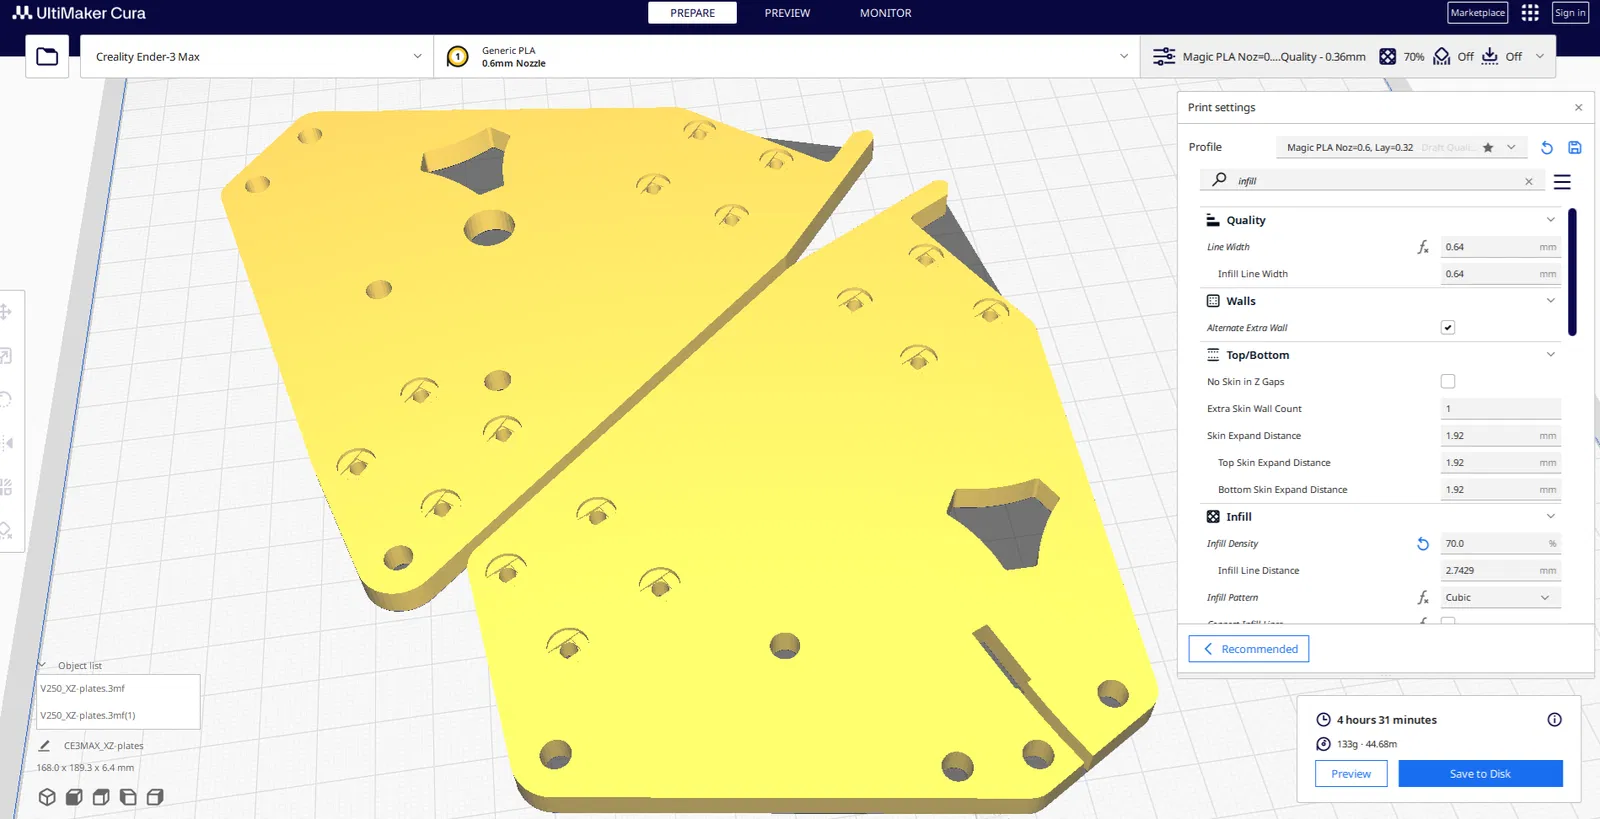Click the Infill Density value field
Viewport: 1600px width, 819px height.
(x=1500, y=544)
